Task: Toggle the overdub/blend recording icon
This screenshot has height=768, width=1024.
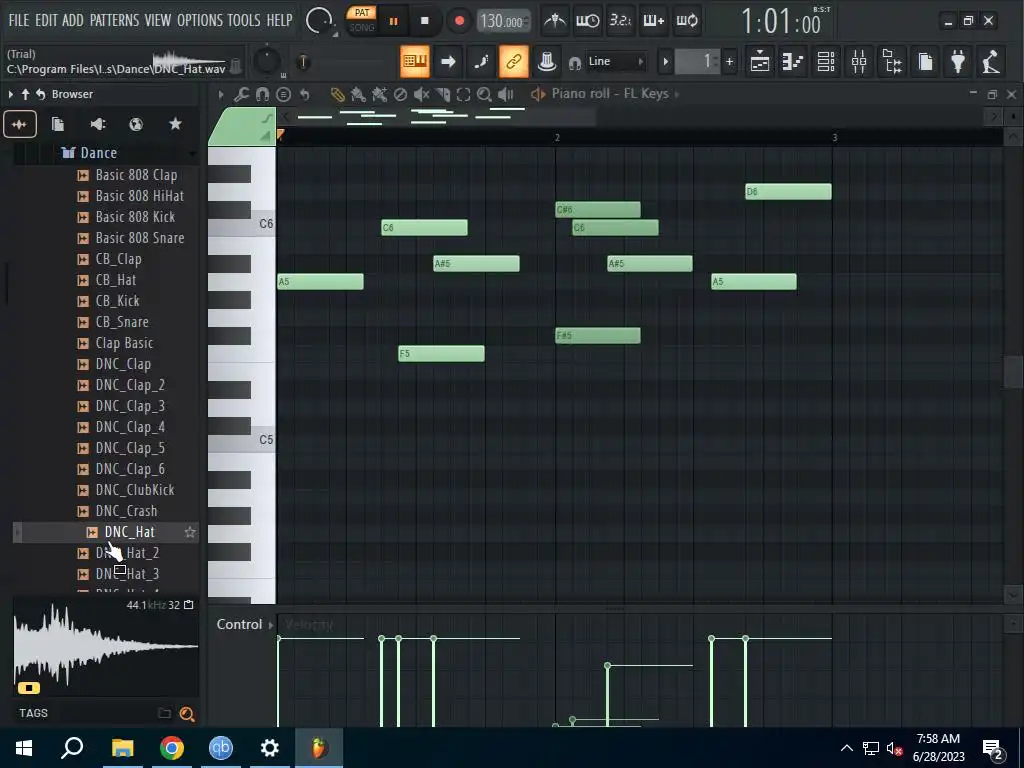Action: tap(653, 21)
